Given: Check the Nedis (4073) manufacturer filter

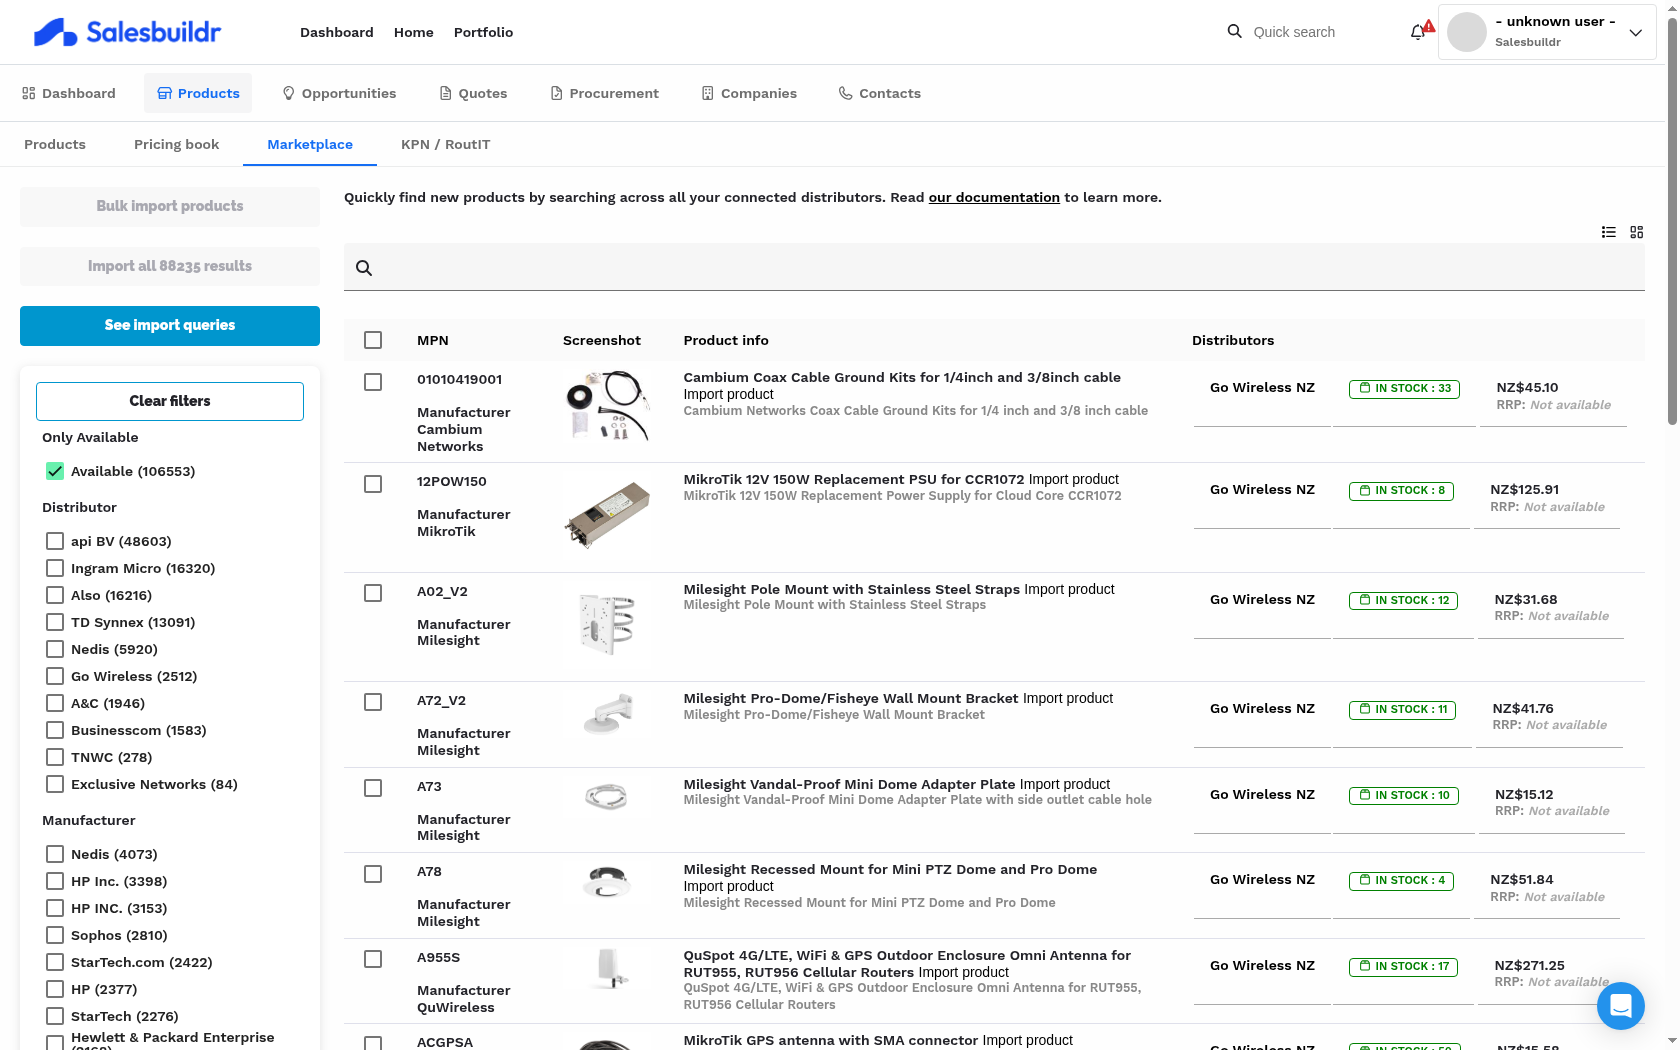Looking at the screenshot, I should [x=55, y=854].
